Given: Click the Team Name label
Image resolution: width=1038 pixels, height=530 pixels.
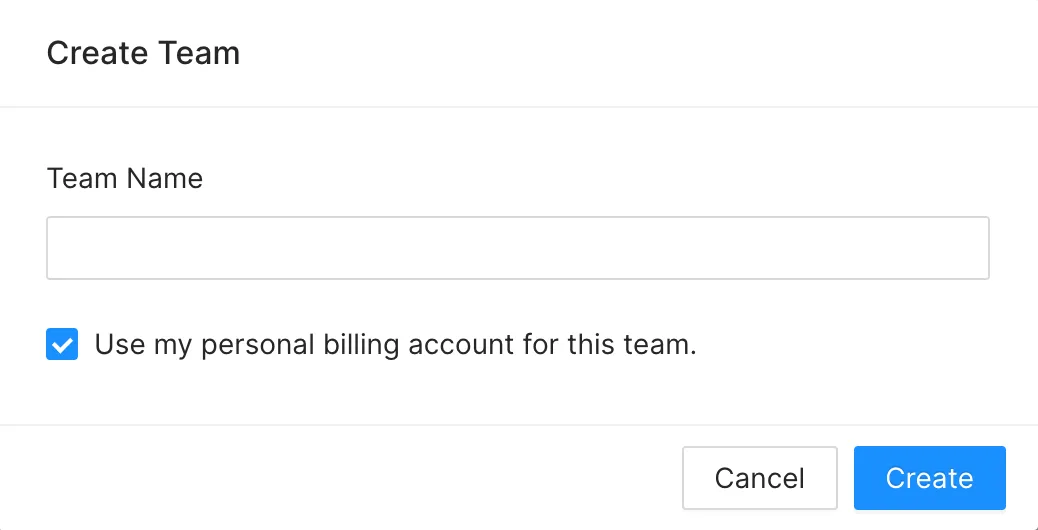Looking at the screenshot, I should (124, 179).
